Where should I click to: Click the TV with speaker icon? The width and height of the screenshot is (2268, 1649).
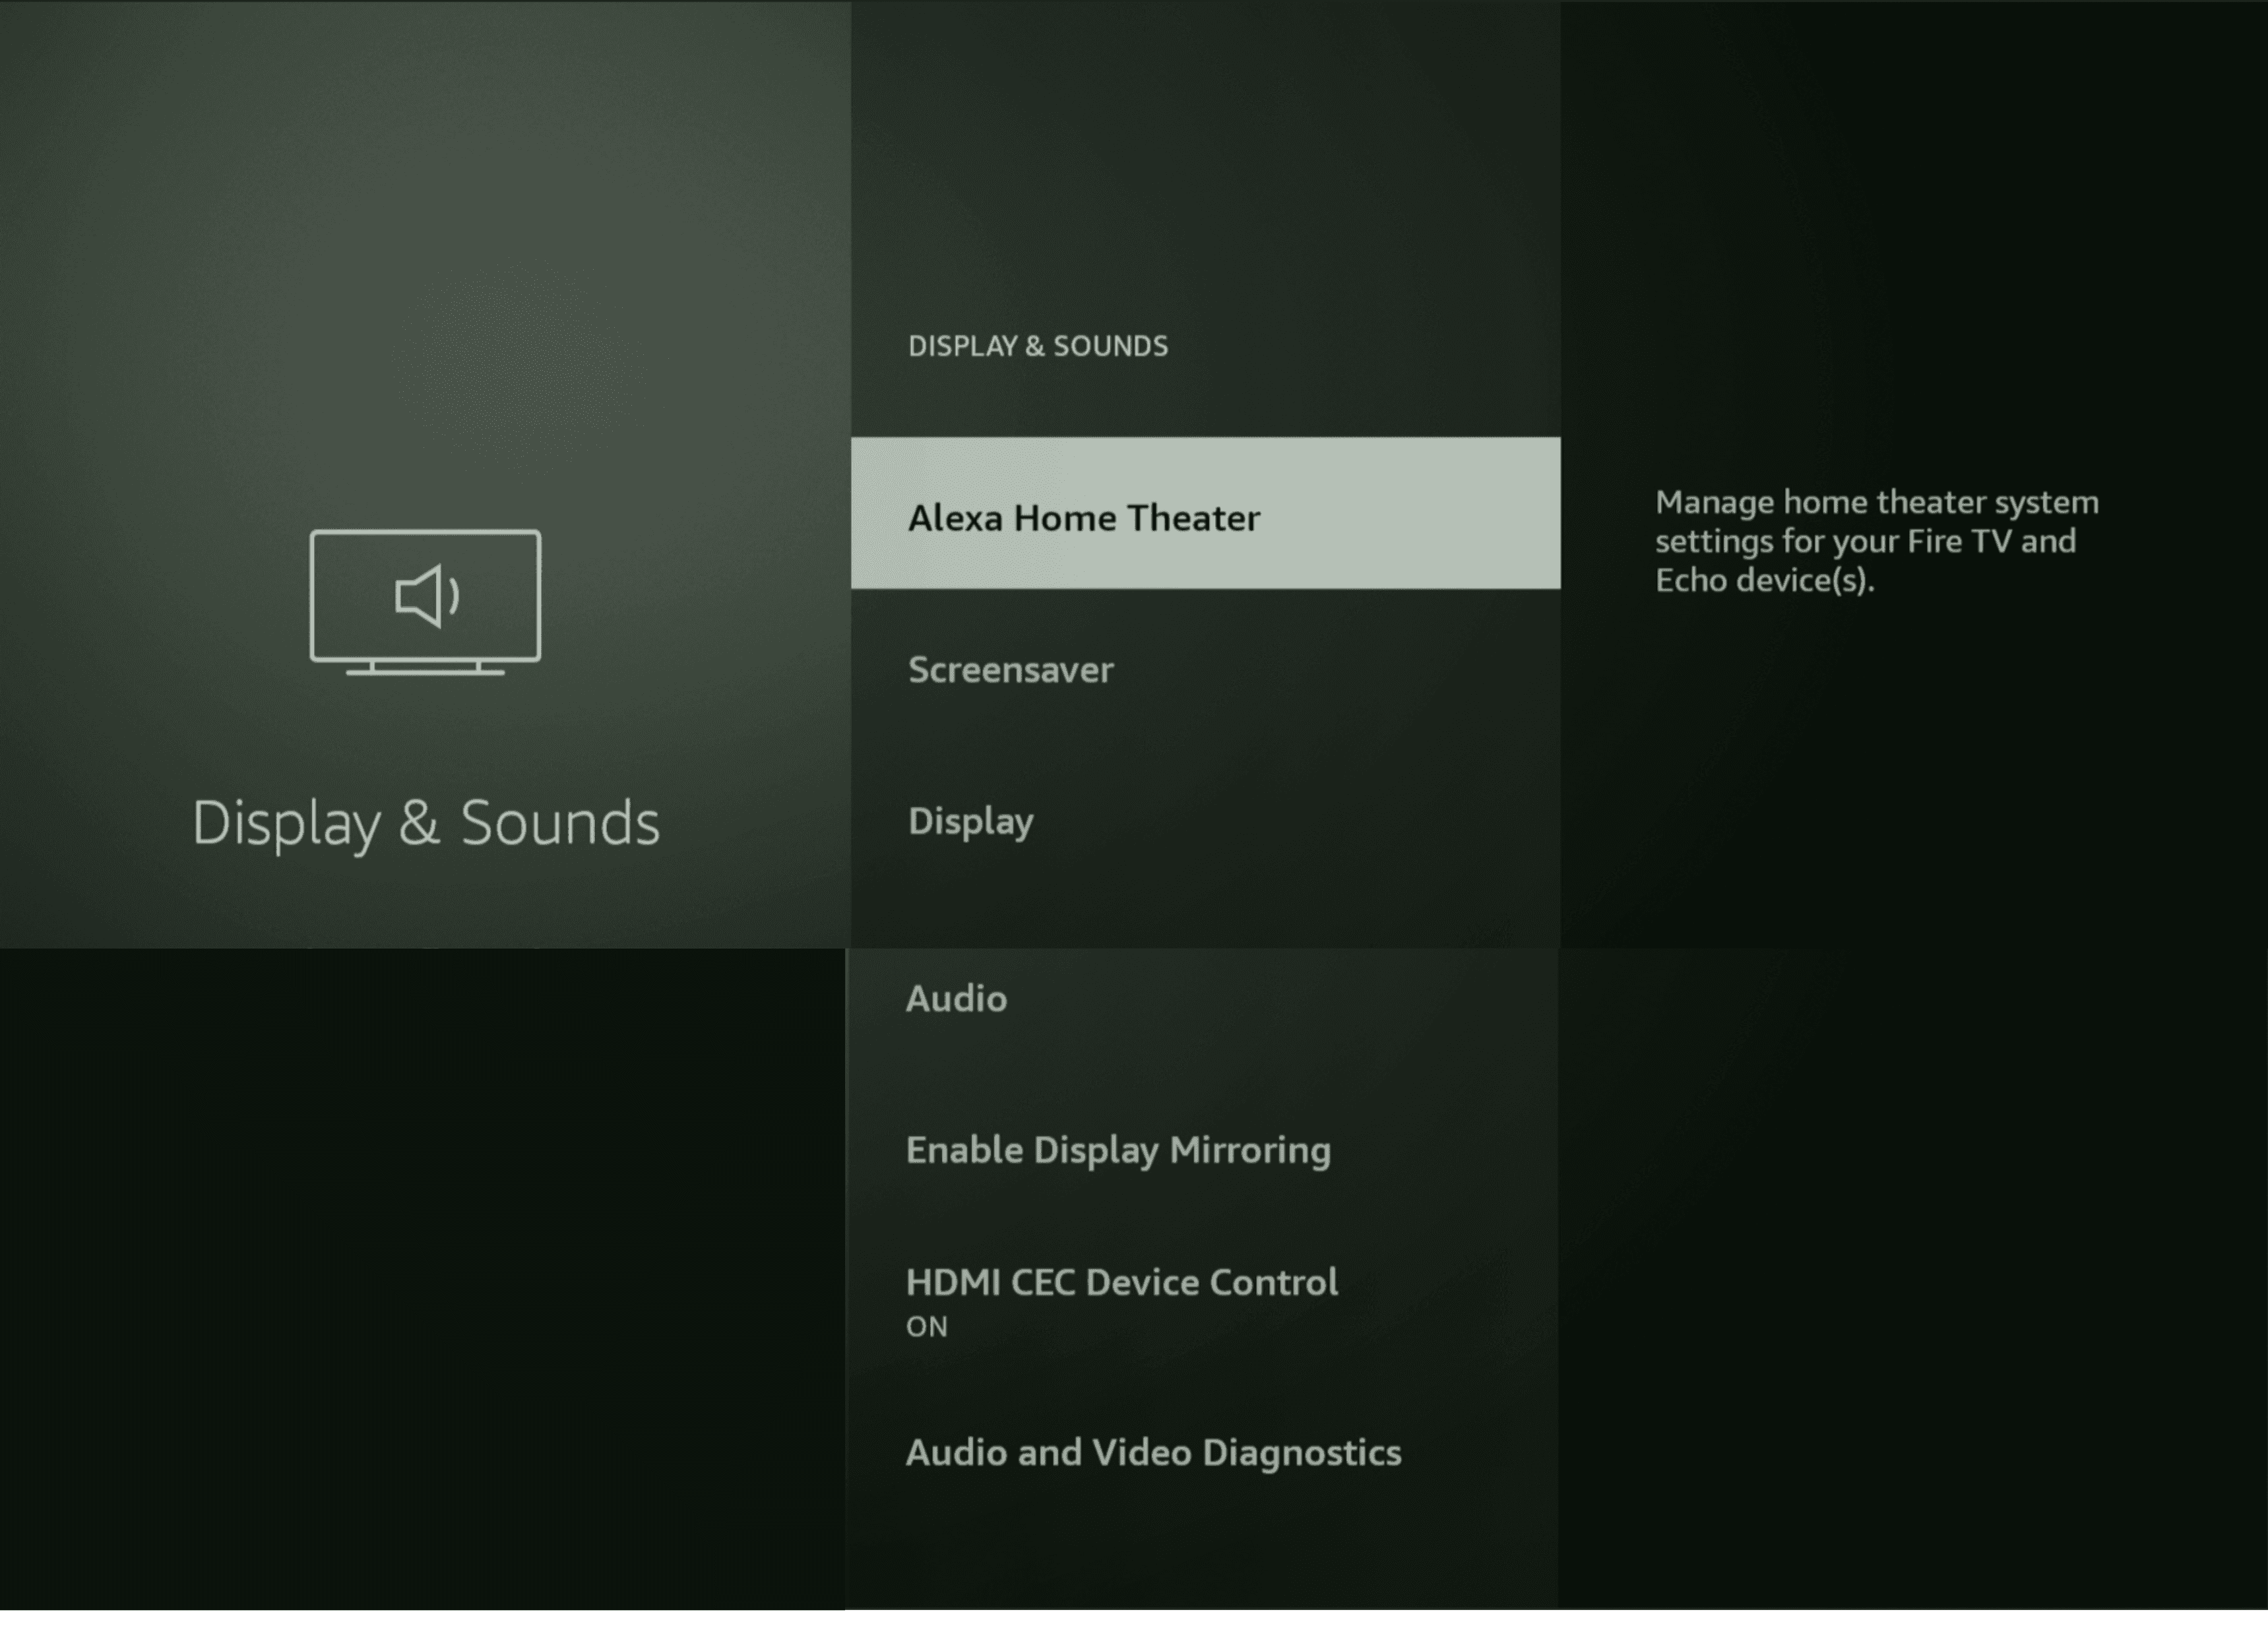coord(425,600)
